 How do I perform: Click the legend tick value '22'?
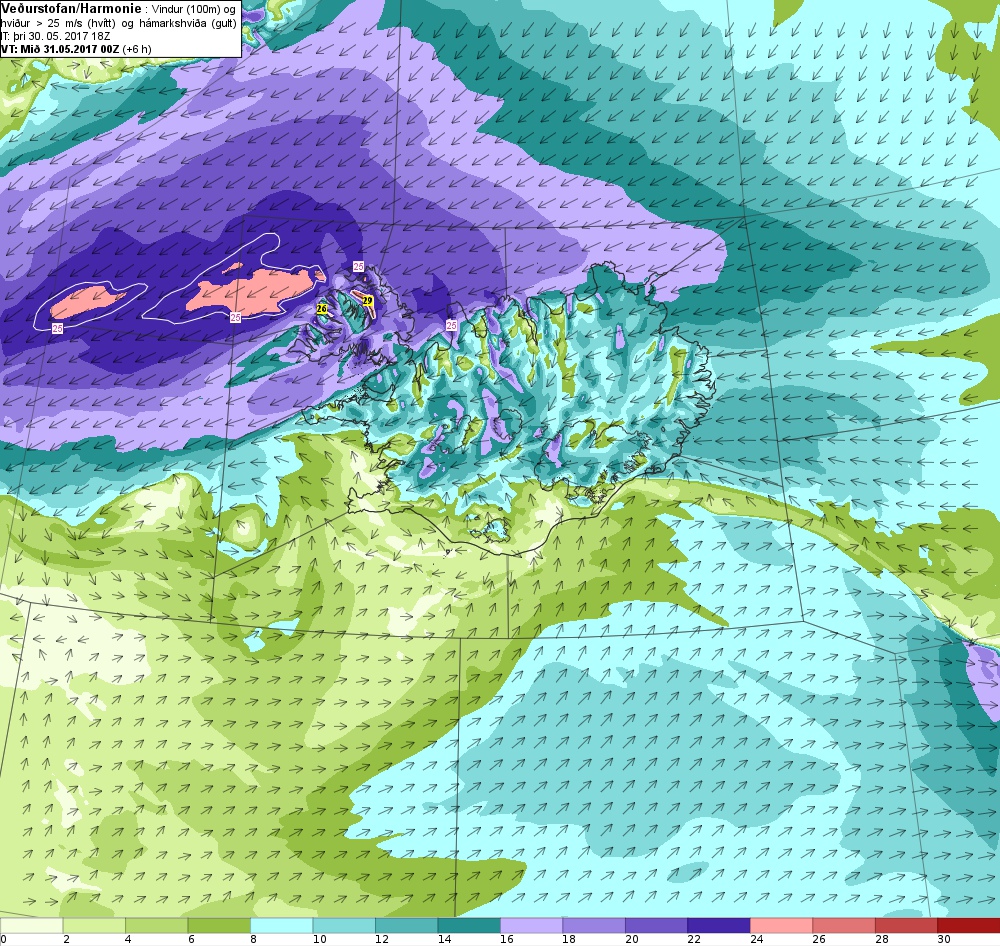(x=695, y=939)
